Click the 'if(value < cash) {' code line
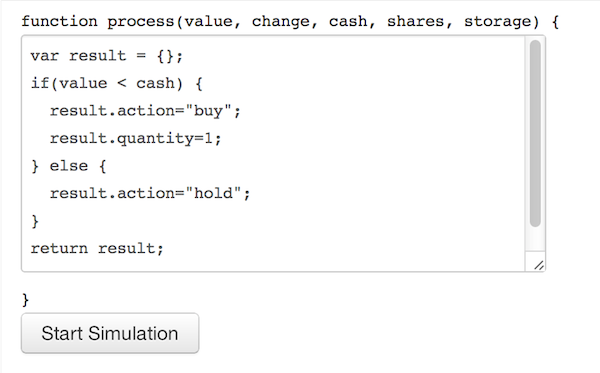Image resolution: width=600 pixels, height=373 pixels. pyautogui.click(x=117, y=83)
